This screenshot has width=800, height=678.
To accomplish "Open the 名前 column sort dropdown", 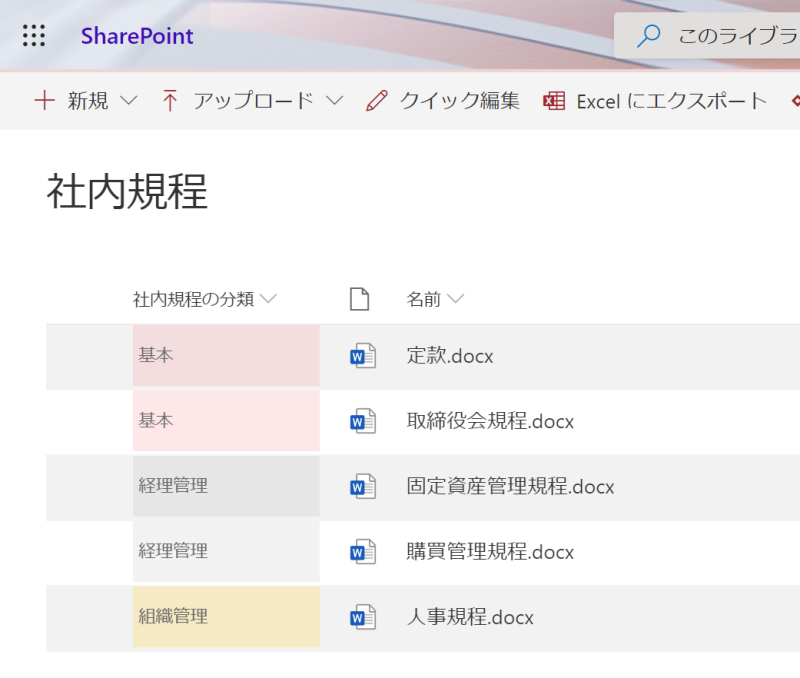I will pos(456,298).
